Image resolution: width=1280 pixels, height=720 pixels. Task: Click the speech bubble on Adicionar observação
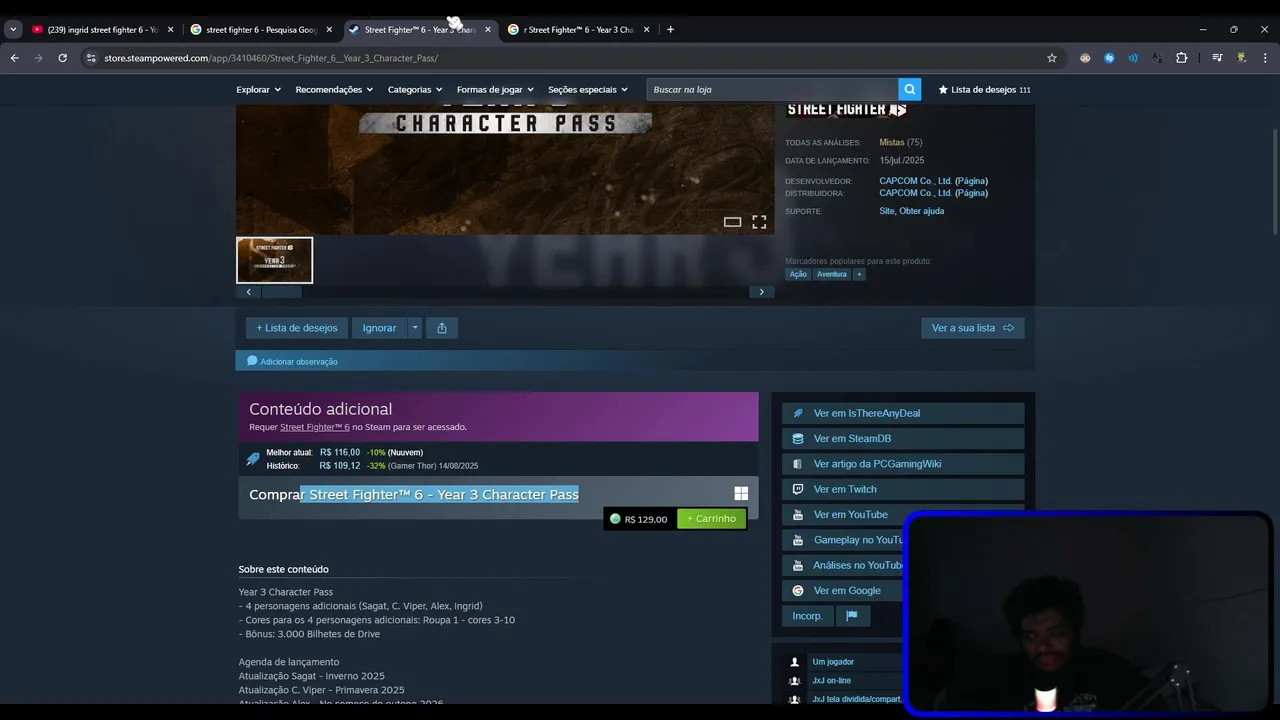[252, 361]
